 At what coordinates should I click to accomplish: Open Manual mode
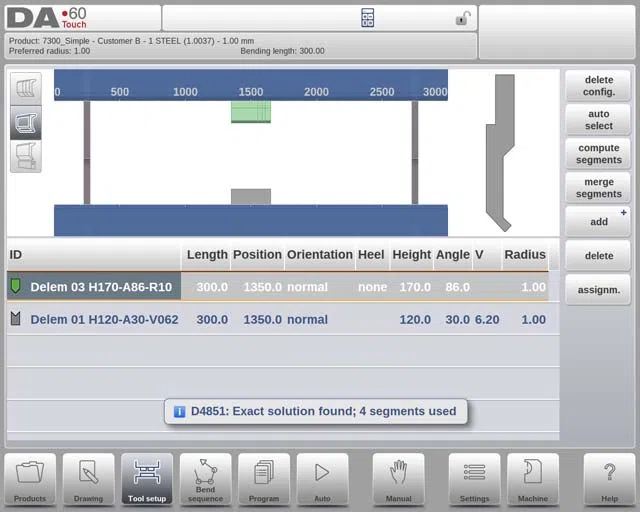point(398,479)
